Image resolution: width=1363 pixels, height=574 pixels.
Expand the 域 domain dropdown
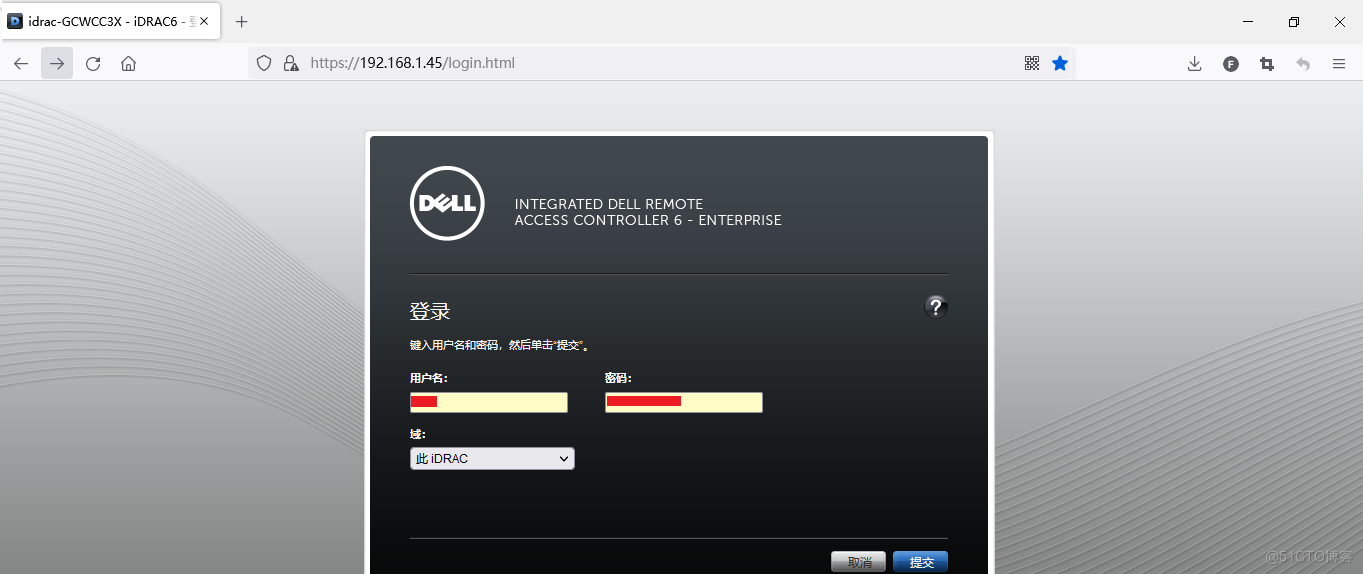492,458
